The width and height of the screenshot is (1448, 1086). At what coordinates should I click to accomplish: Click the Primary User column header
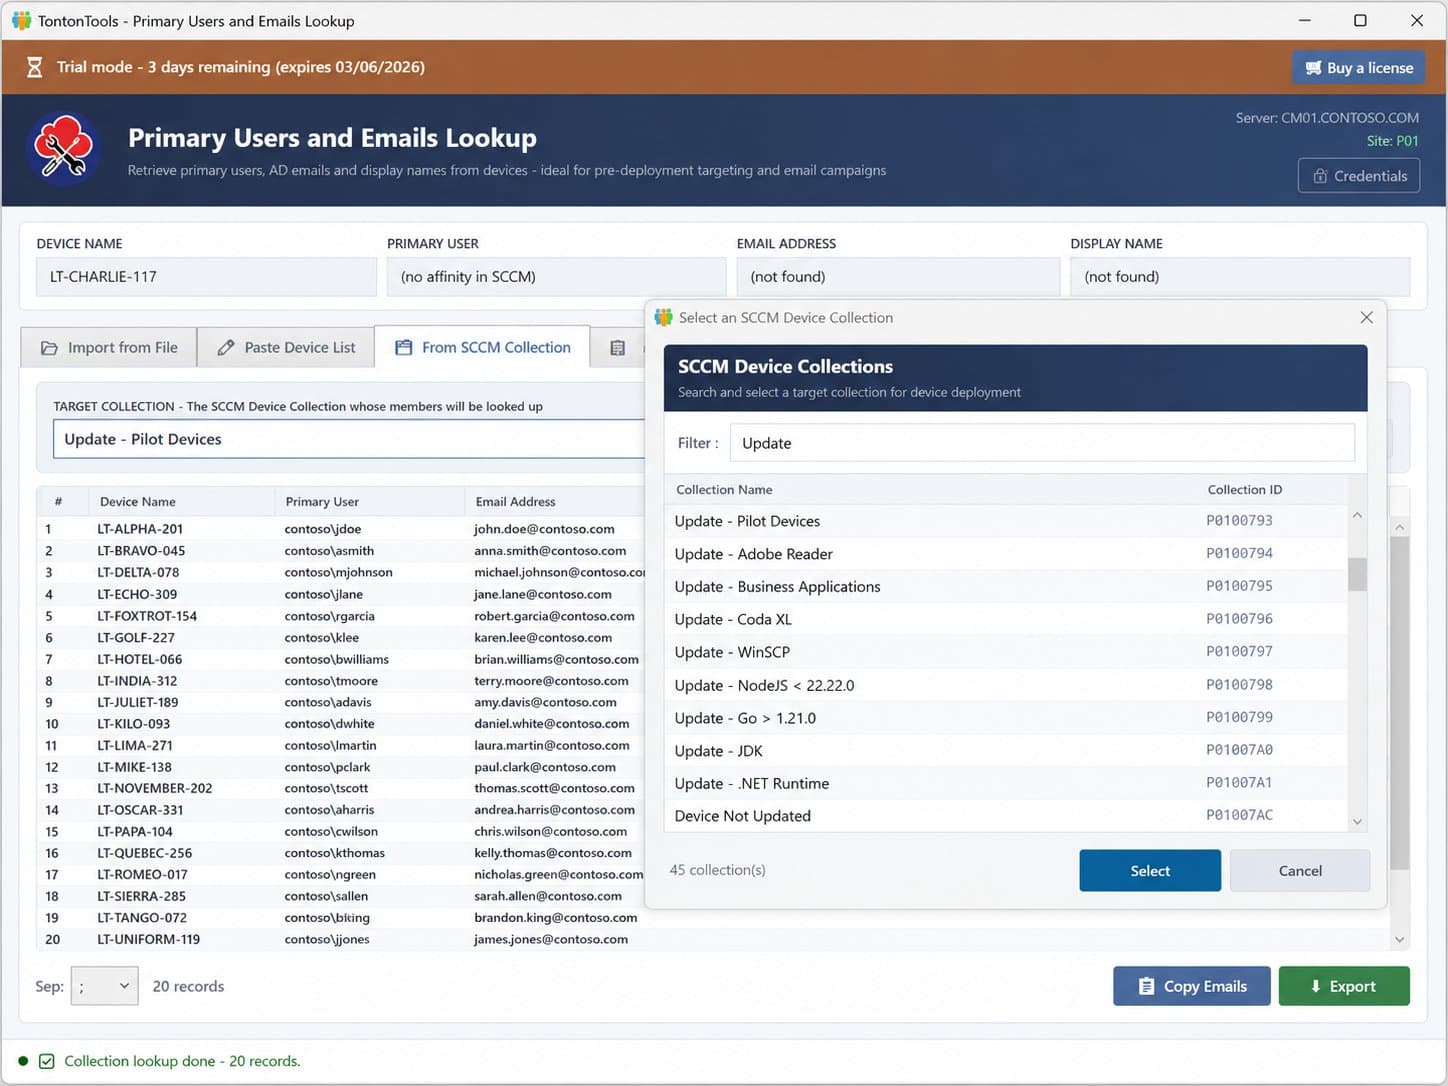[322, 502]
